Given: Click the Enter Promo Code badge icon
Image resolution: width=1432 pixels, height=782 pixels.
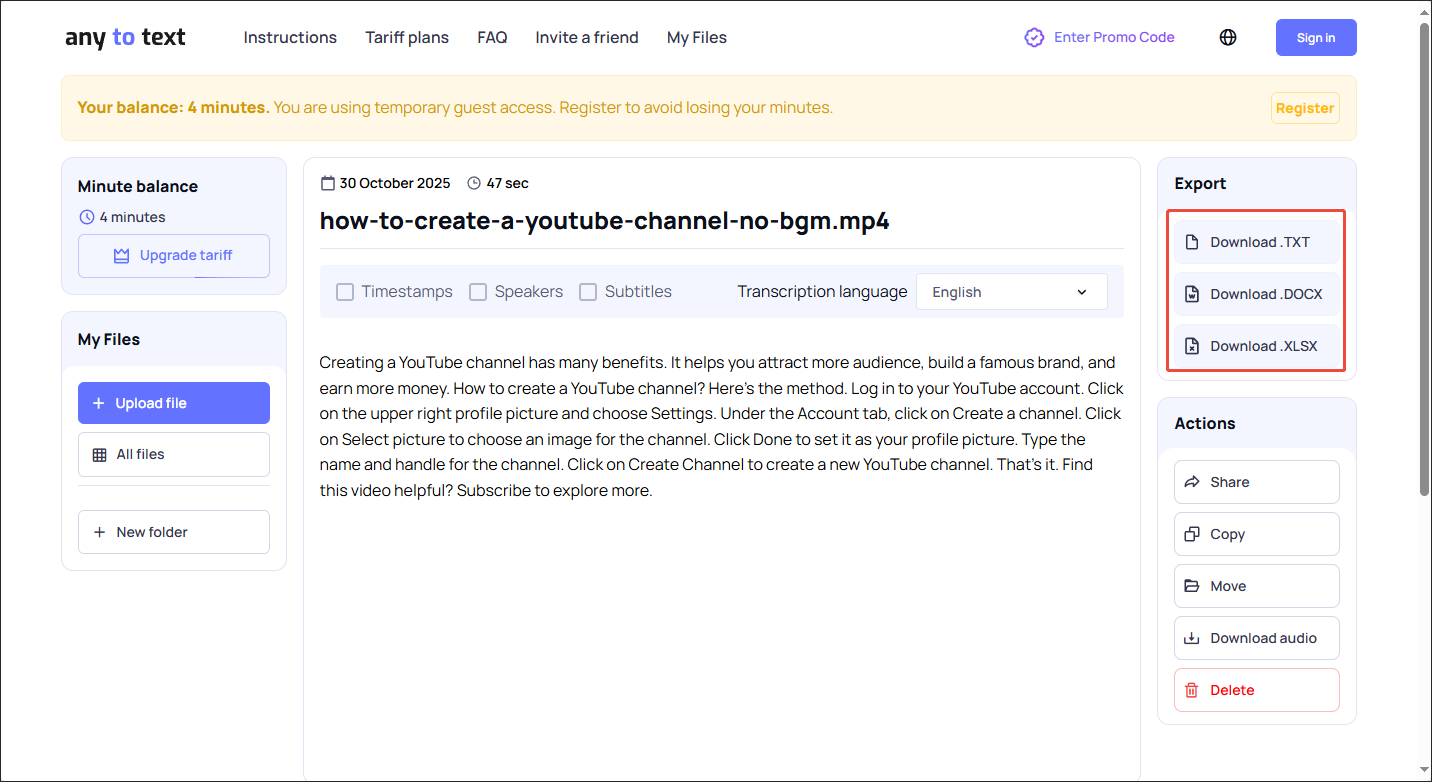Looking at the screenshot, I should point(1034,37).
